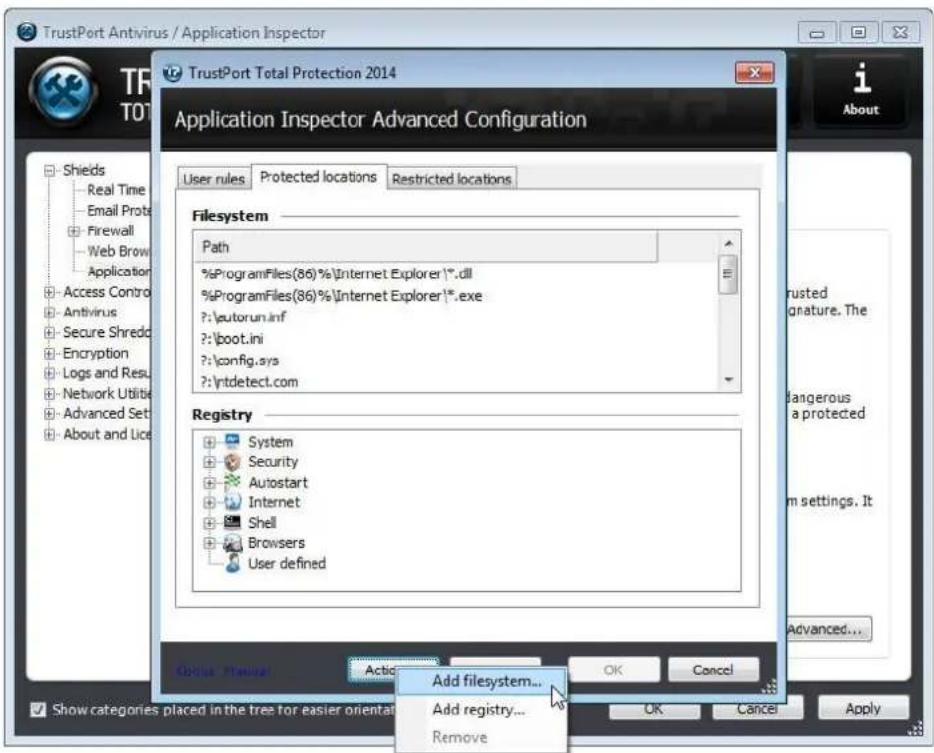934x753 pixels.
Task: Expand the Security registry node
Action: 209,462
